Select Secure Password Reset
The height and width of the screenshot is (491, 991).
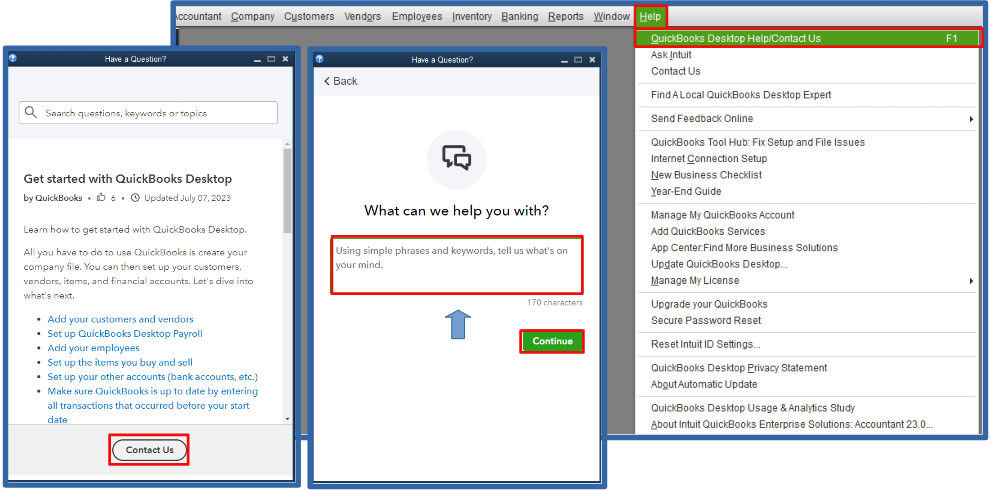point(706,320)
